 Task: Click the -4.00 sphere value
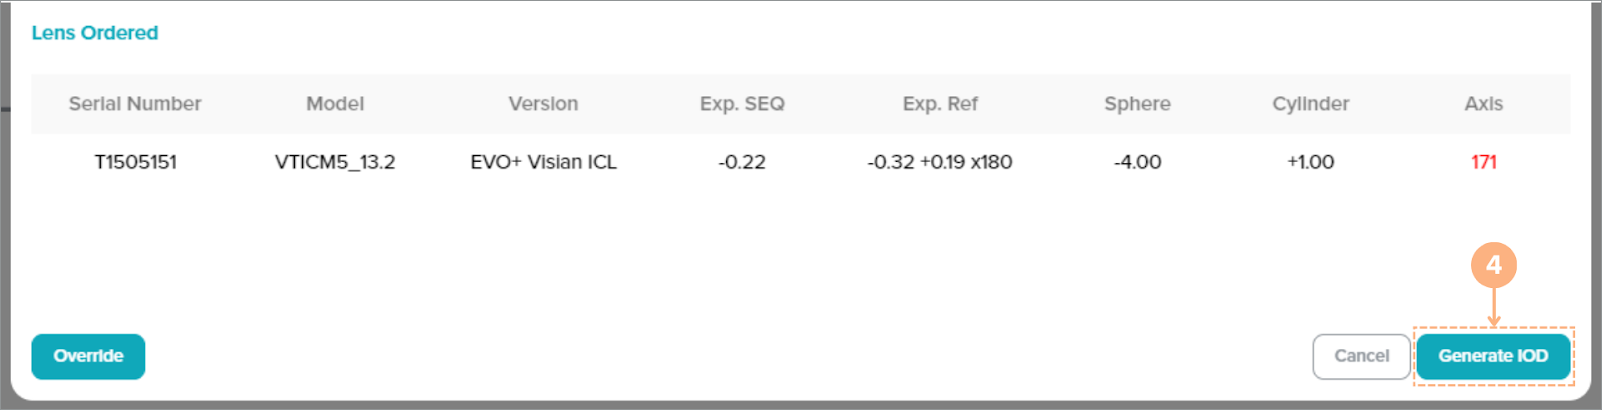click(x=1137, y=162)
